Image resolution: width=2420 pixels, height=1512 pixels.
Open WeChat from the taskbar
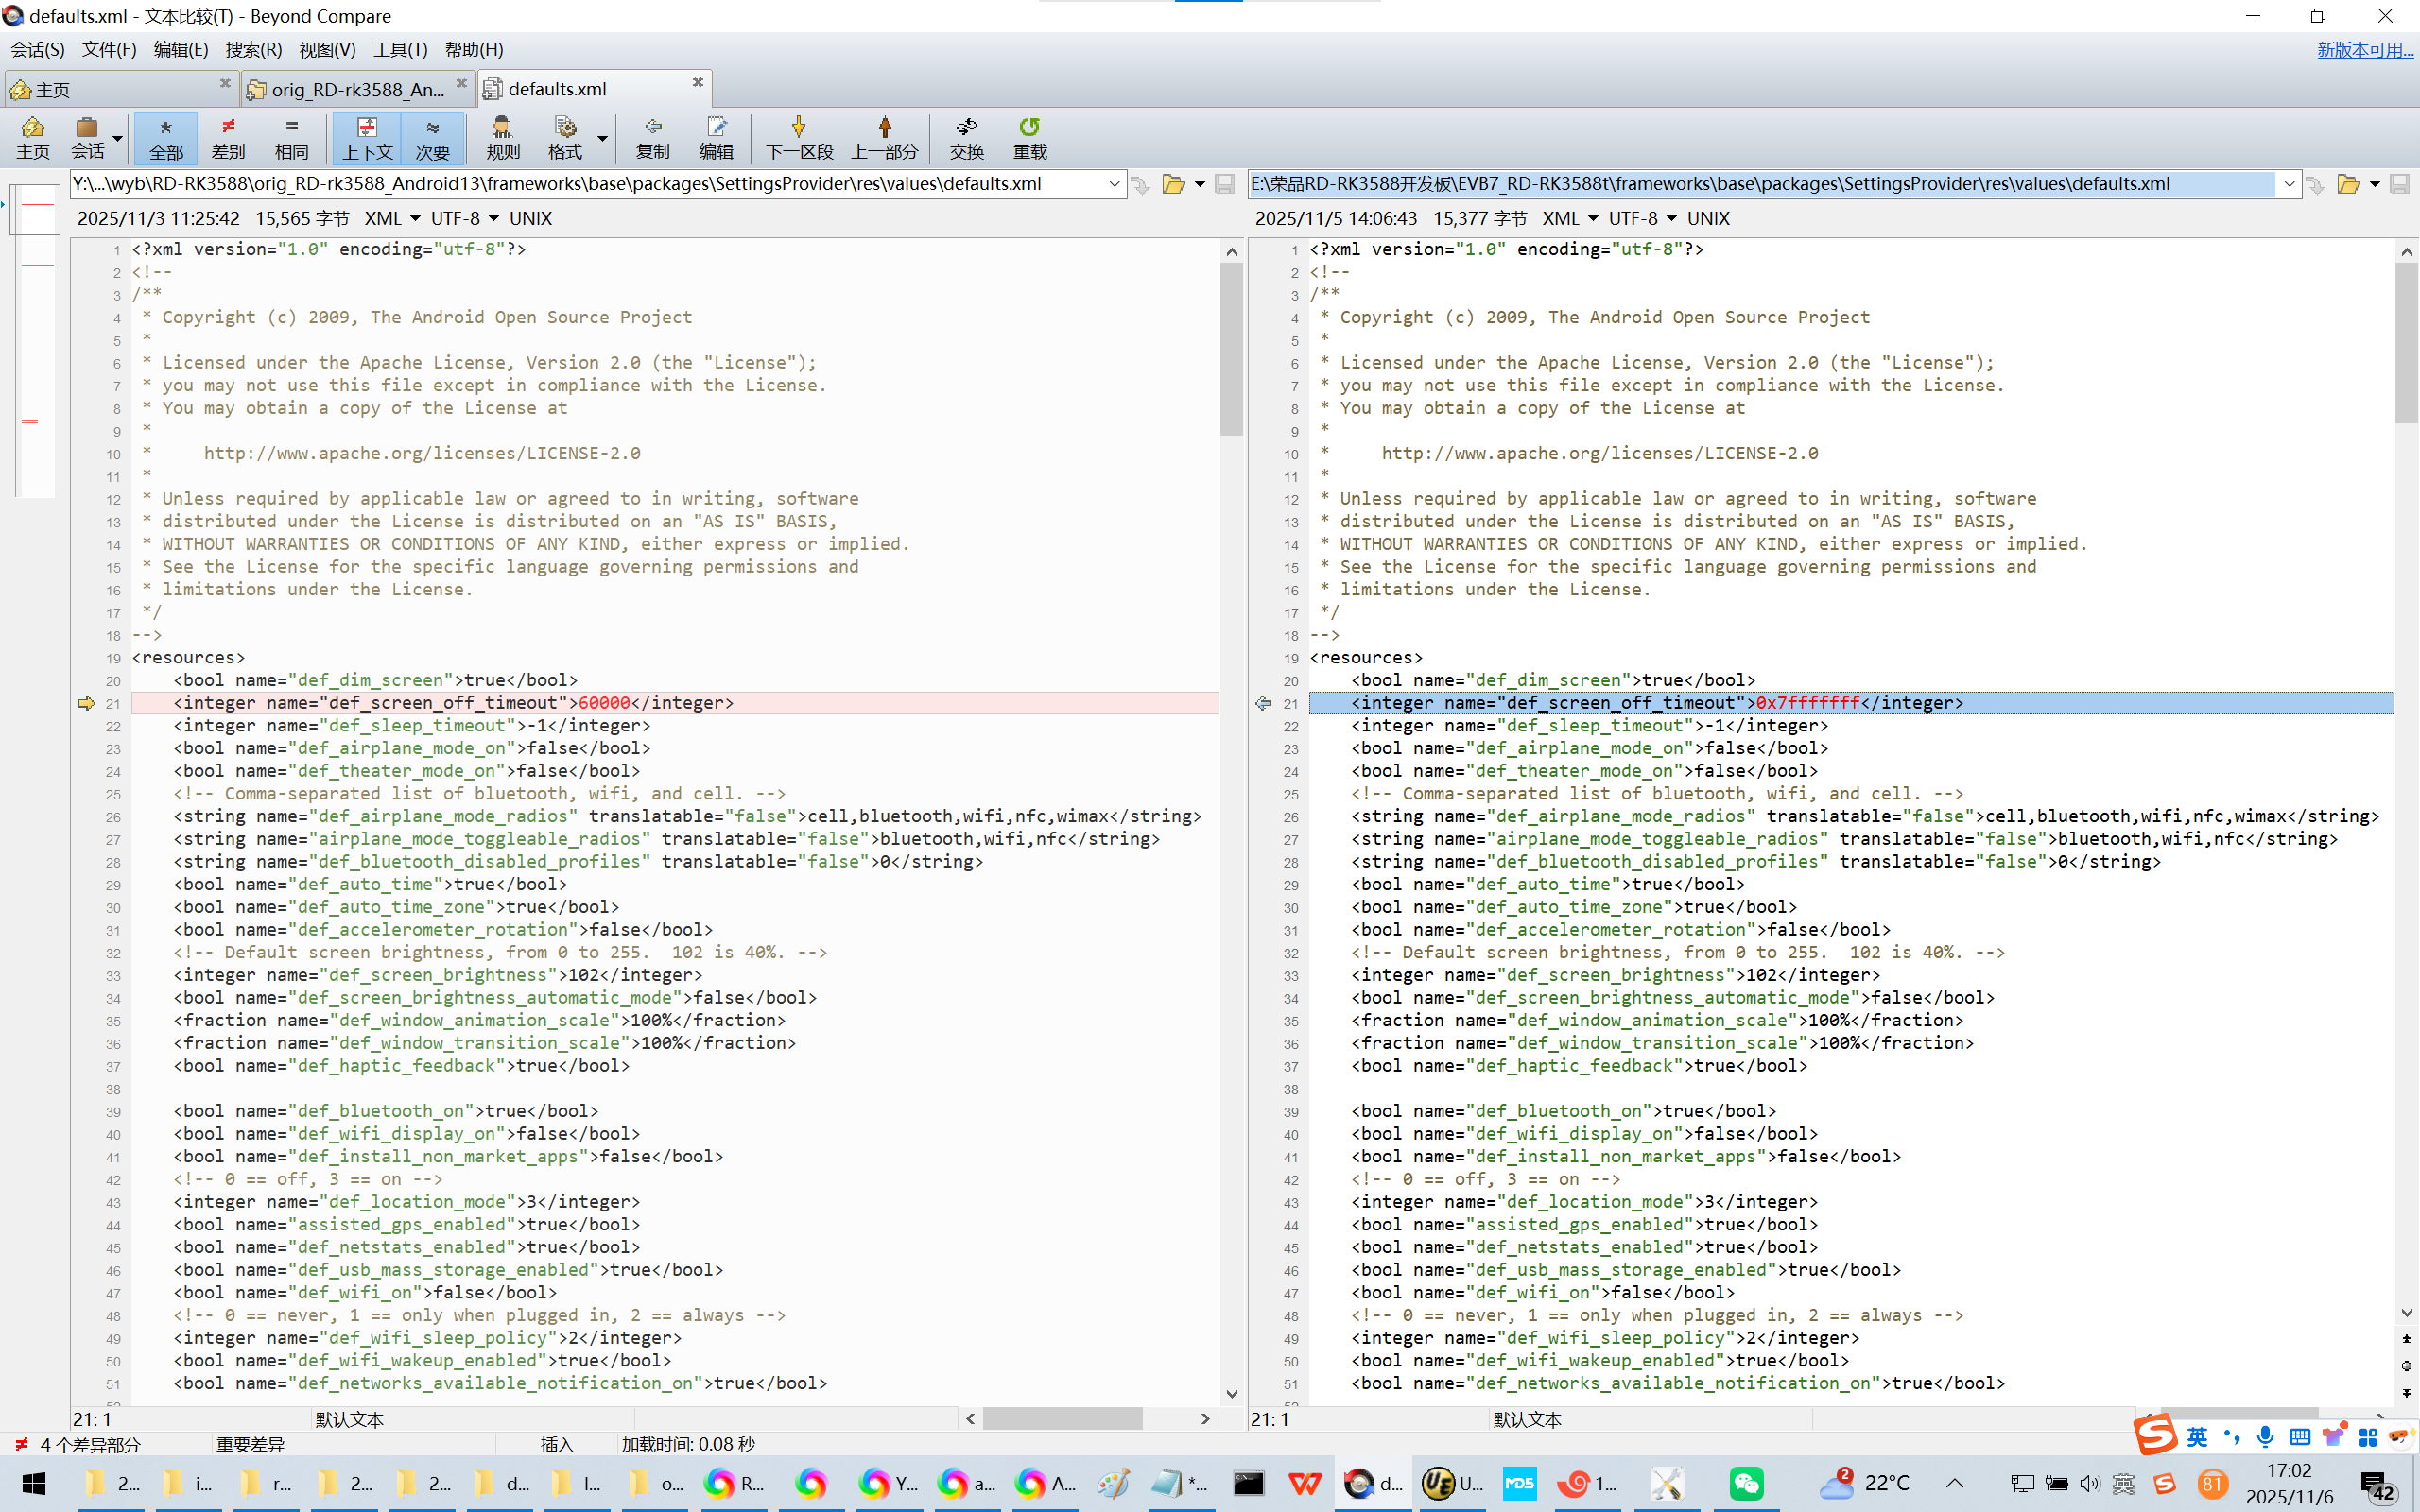point(1746,1483)
